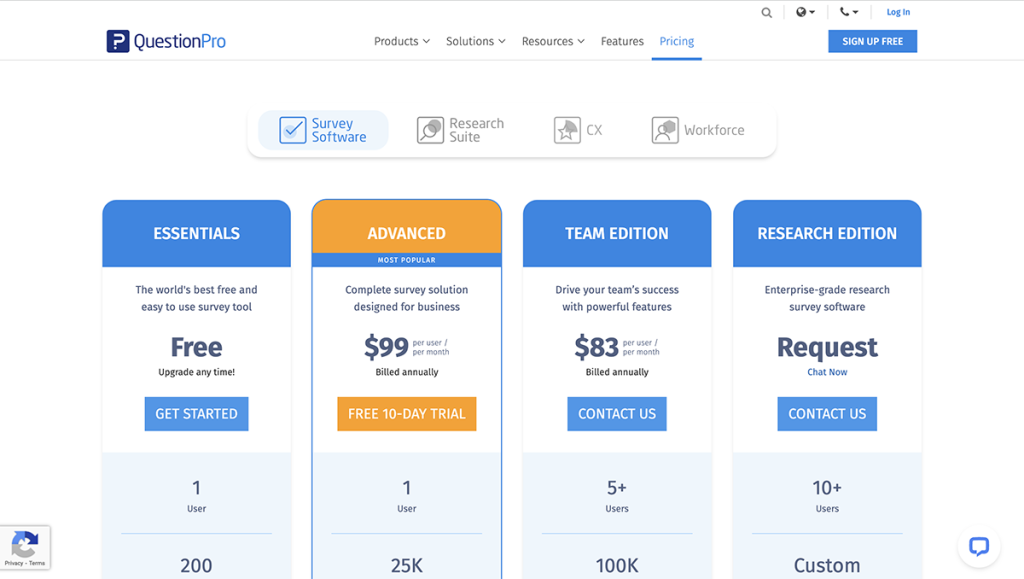The height and width of the screenshot is (579, 1024).
Task: Click the CX pricing icon
Action: click(566, 130)
